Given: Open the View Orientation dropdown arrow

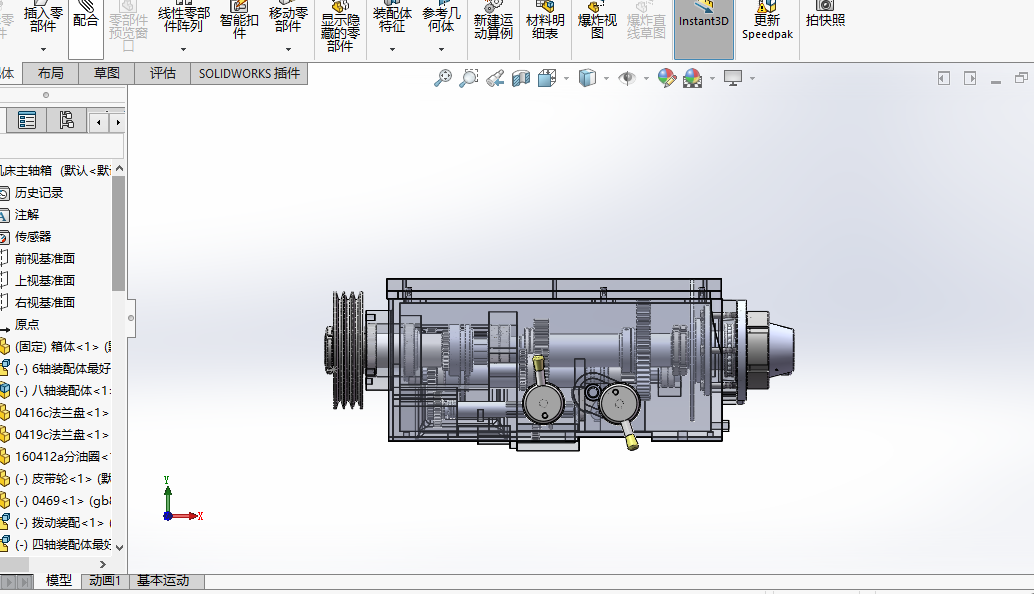Looking at the screenshot, I should point(566,78).
